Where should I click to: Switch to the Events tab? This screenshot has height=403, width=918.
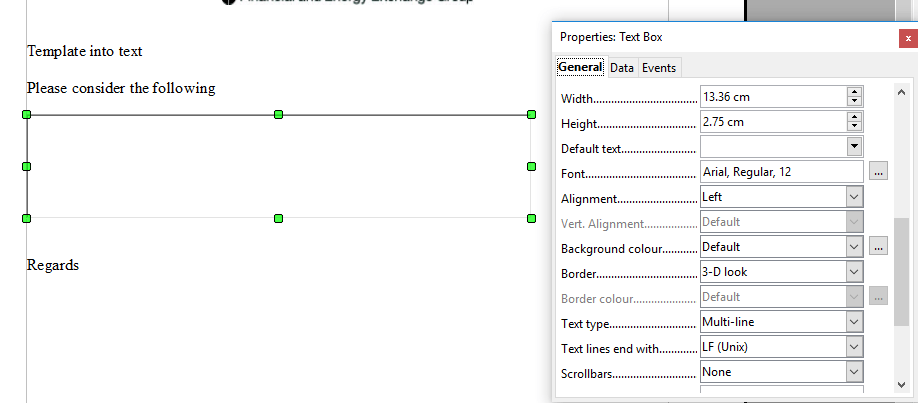tap(659, 68)
